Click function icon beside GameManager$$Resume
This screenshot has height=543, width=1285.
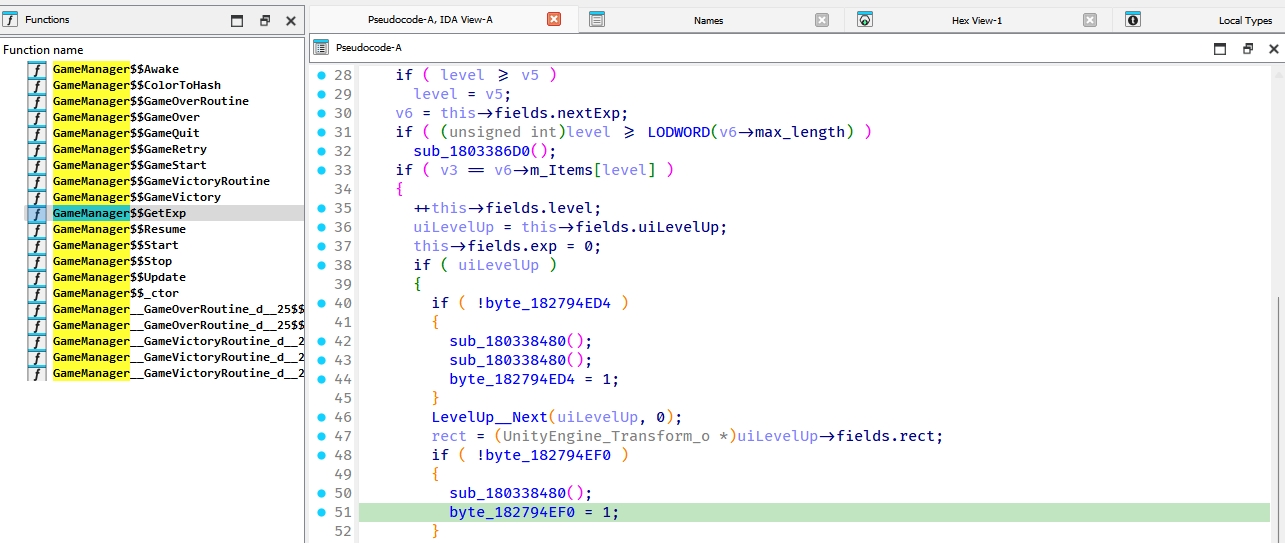click(x=37, y=229)
